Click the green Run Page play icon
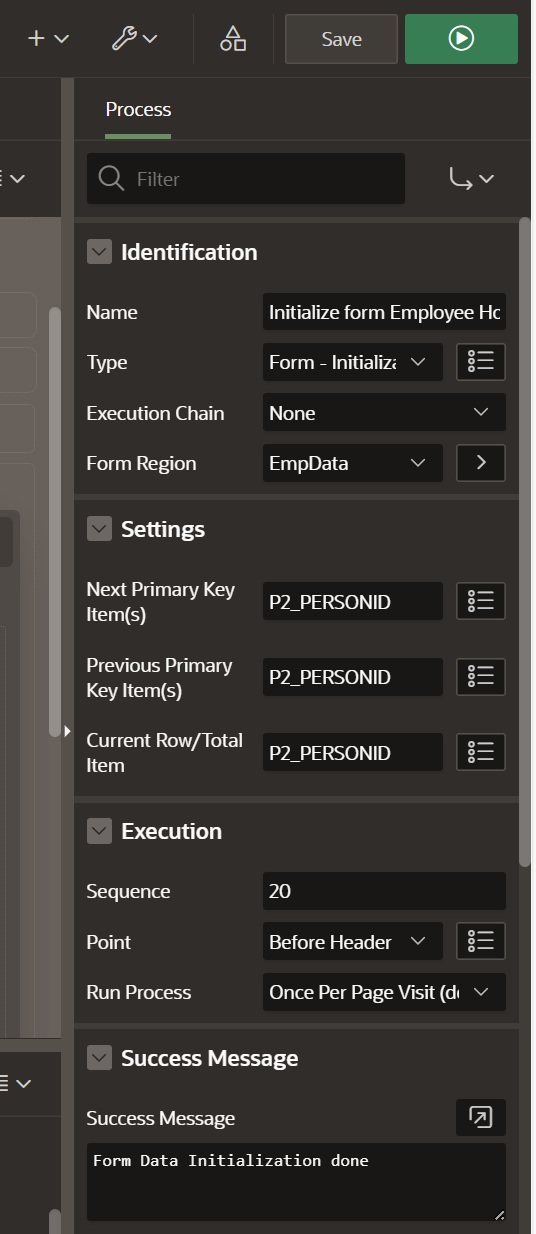The height and width of the screenshot is (1234, 536). coord(461,39)
